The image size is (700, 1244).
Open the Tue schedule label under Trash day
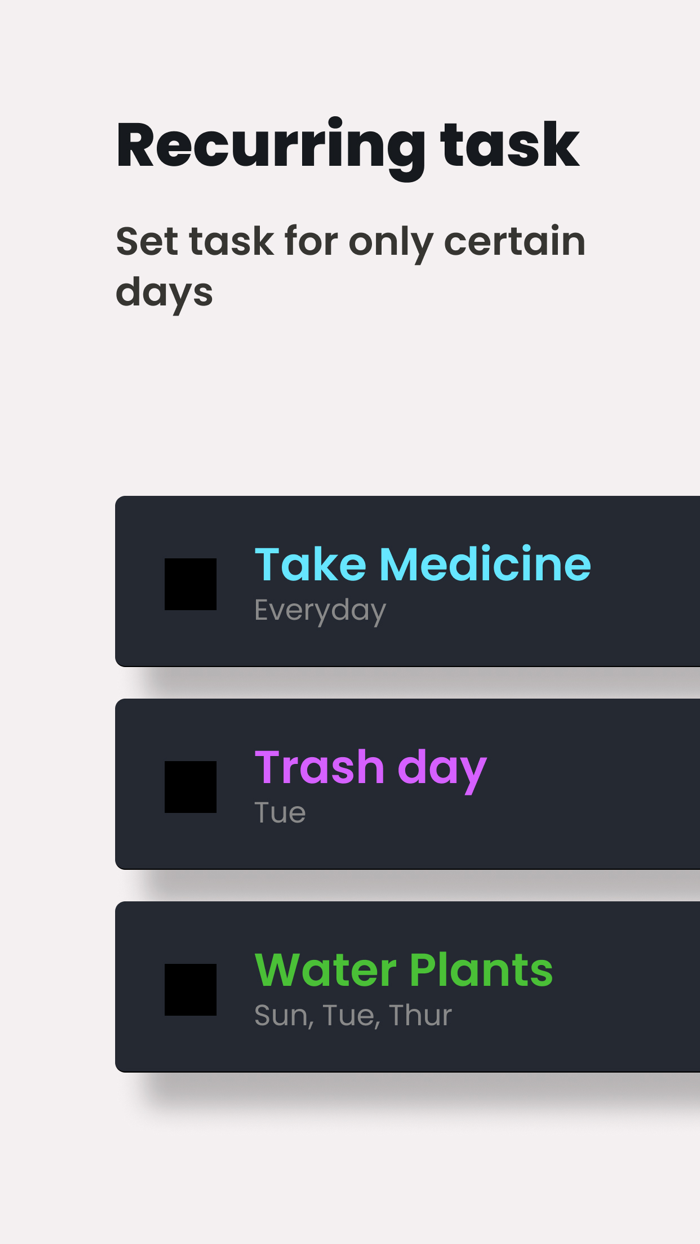279,812
